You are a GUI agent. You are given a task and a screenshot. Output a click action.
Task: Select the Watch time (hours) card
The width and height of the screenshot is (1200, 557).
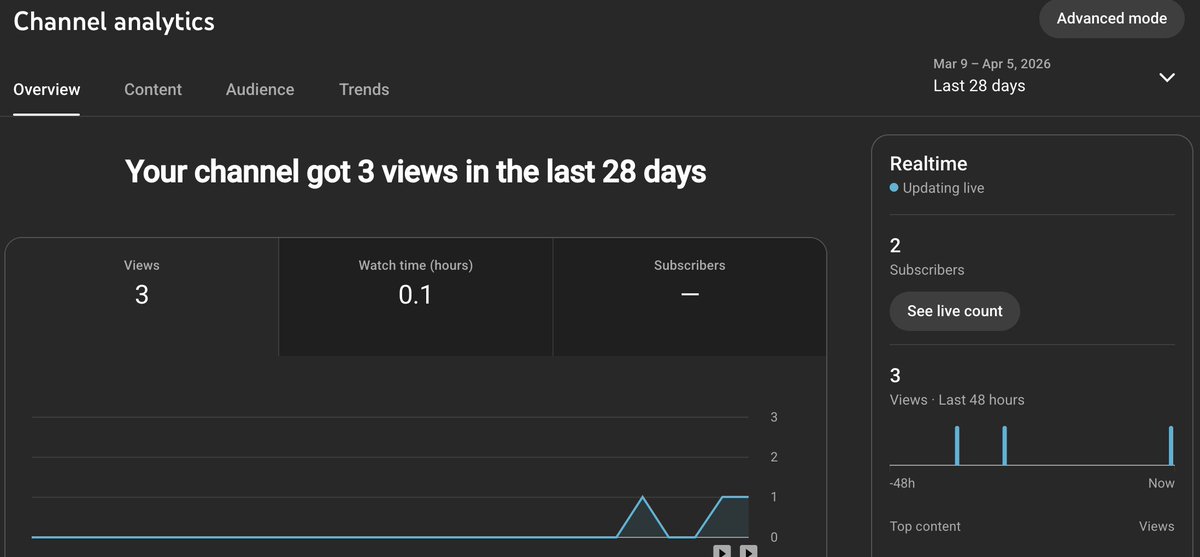[x=416, y=297]
